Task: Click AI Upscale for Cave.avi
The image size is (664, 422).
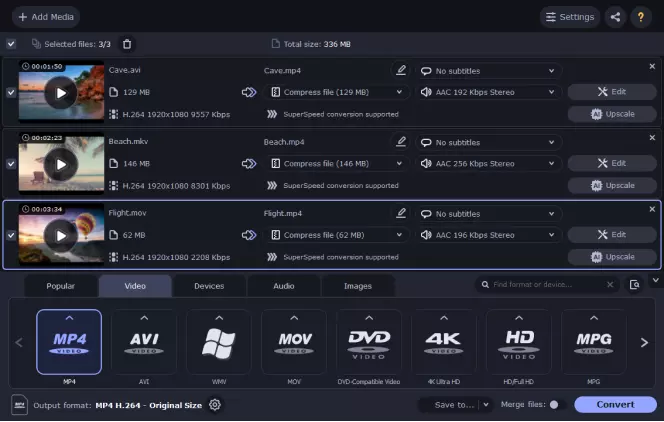Action: [612, 114]
